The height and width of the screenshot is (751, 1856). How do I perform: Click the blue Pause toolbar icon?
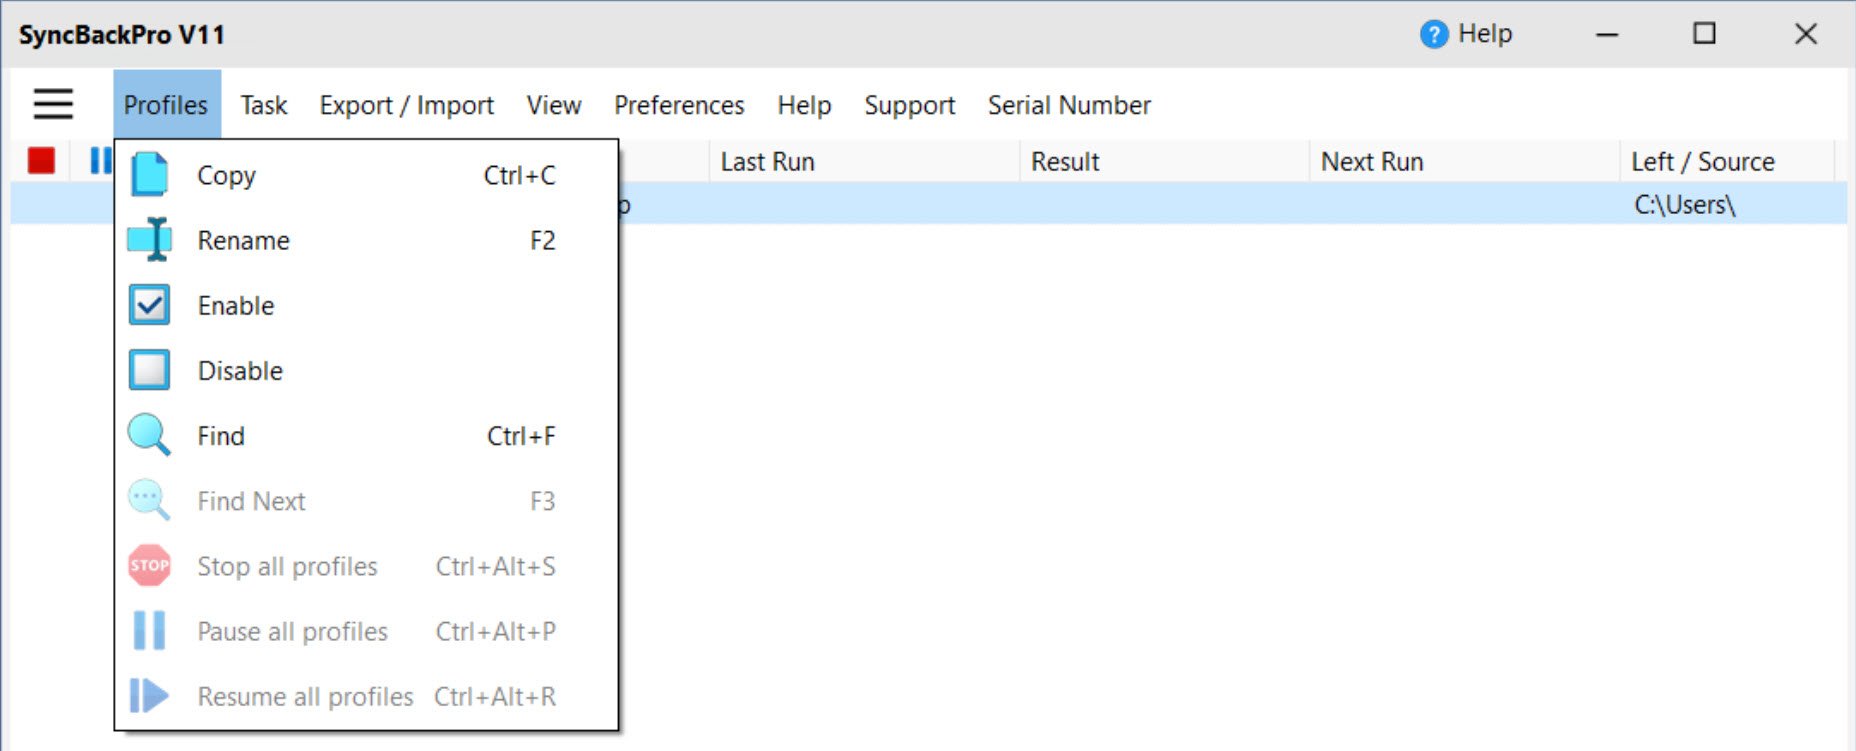(101, 160)
